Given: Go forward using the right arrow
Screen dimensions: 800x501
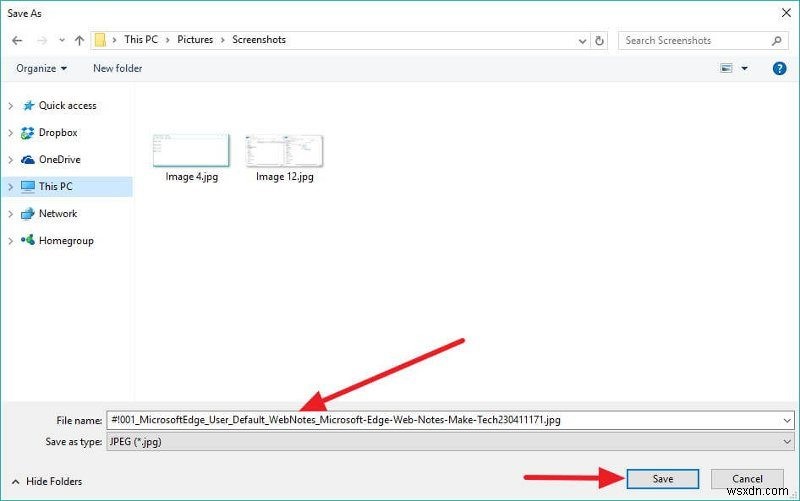Looking at the screenshot, I should [x=42, y=40].
